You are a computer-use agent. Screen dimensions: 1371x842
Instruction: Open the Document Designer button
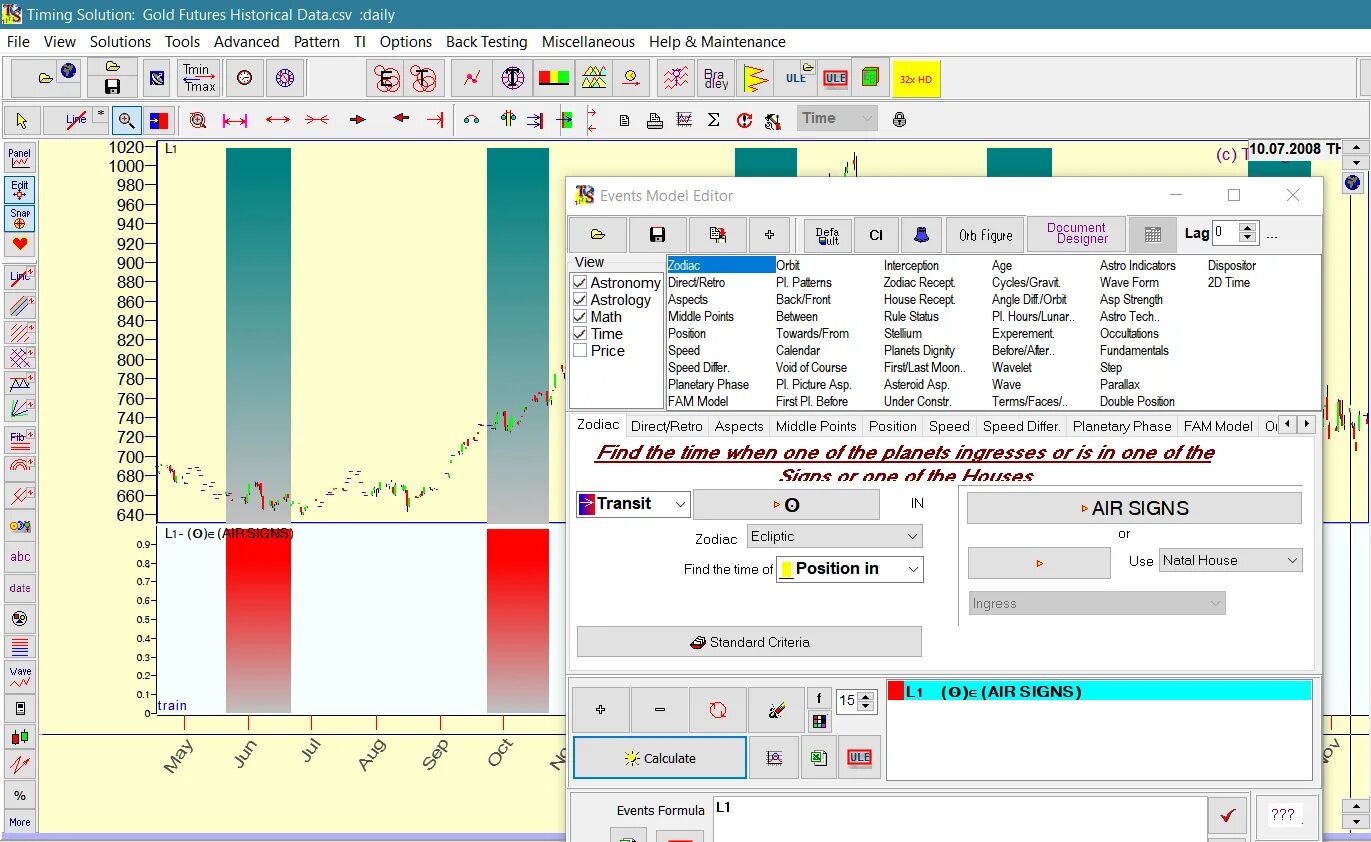1076,233
